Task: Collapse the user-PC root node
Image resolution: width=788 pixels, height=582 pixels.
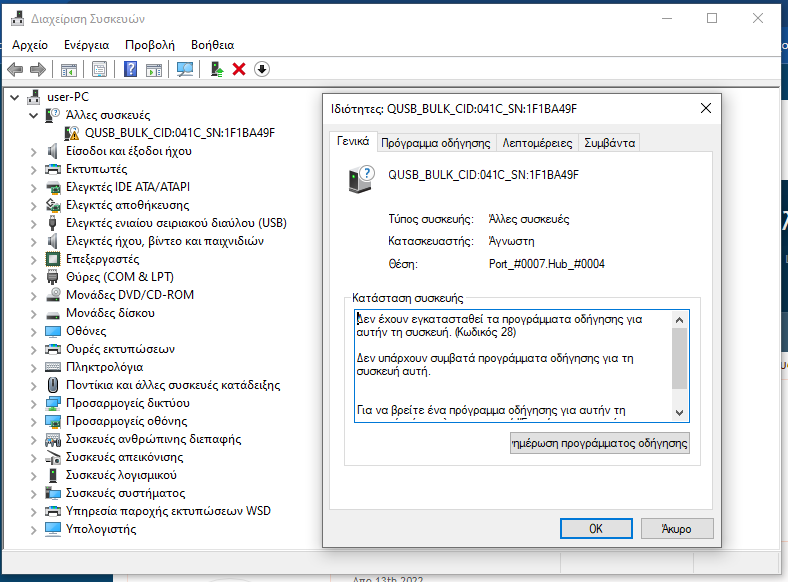Action: 15,97
